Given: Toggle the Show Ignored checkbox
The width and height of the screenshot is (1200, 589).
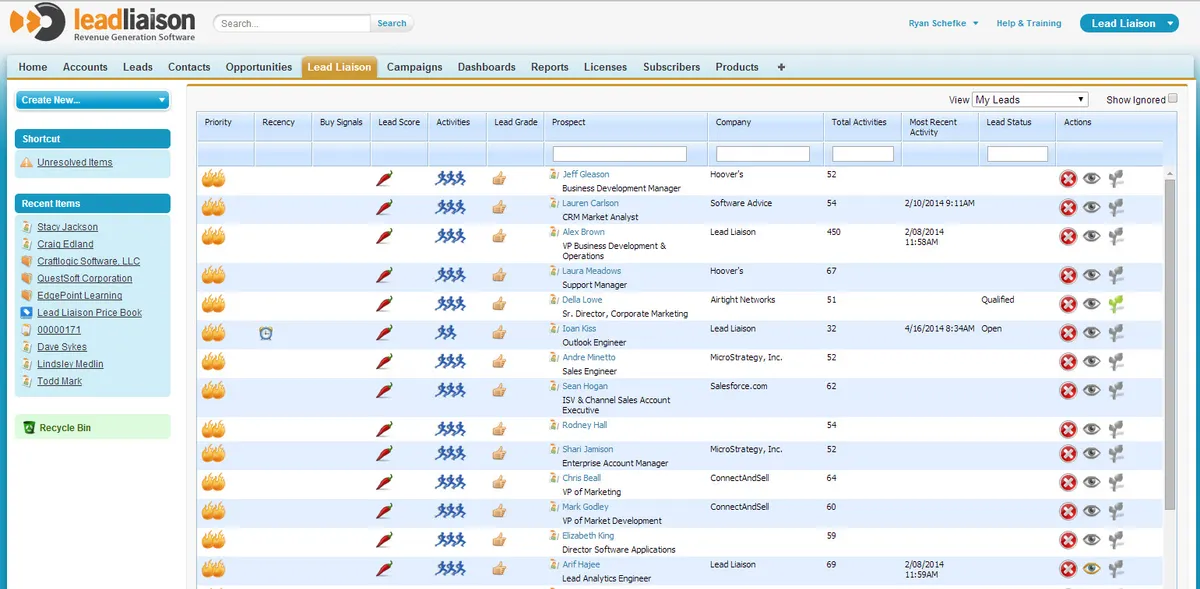Looking at the screenshot, I should point(1173,99).
